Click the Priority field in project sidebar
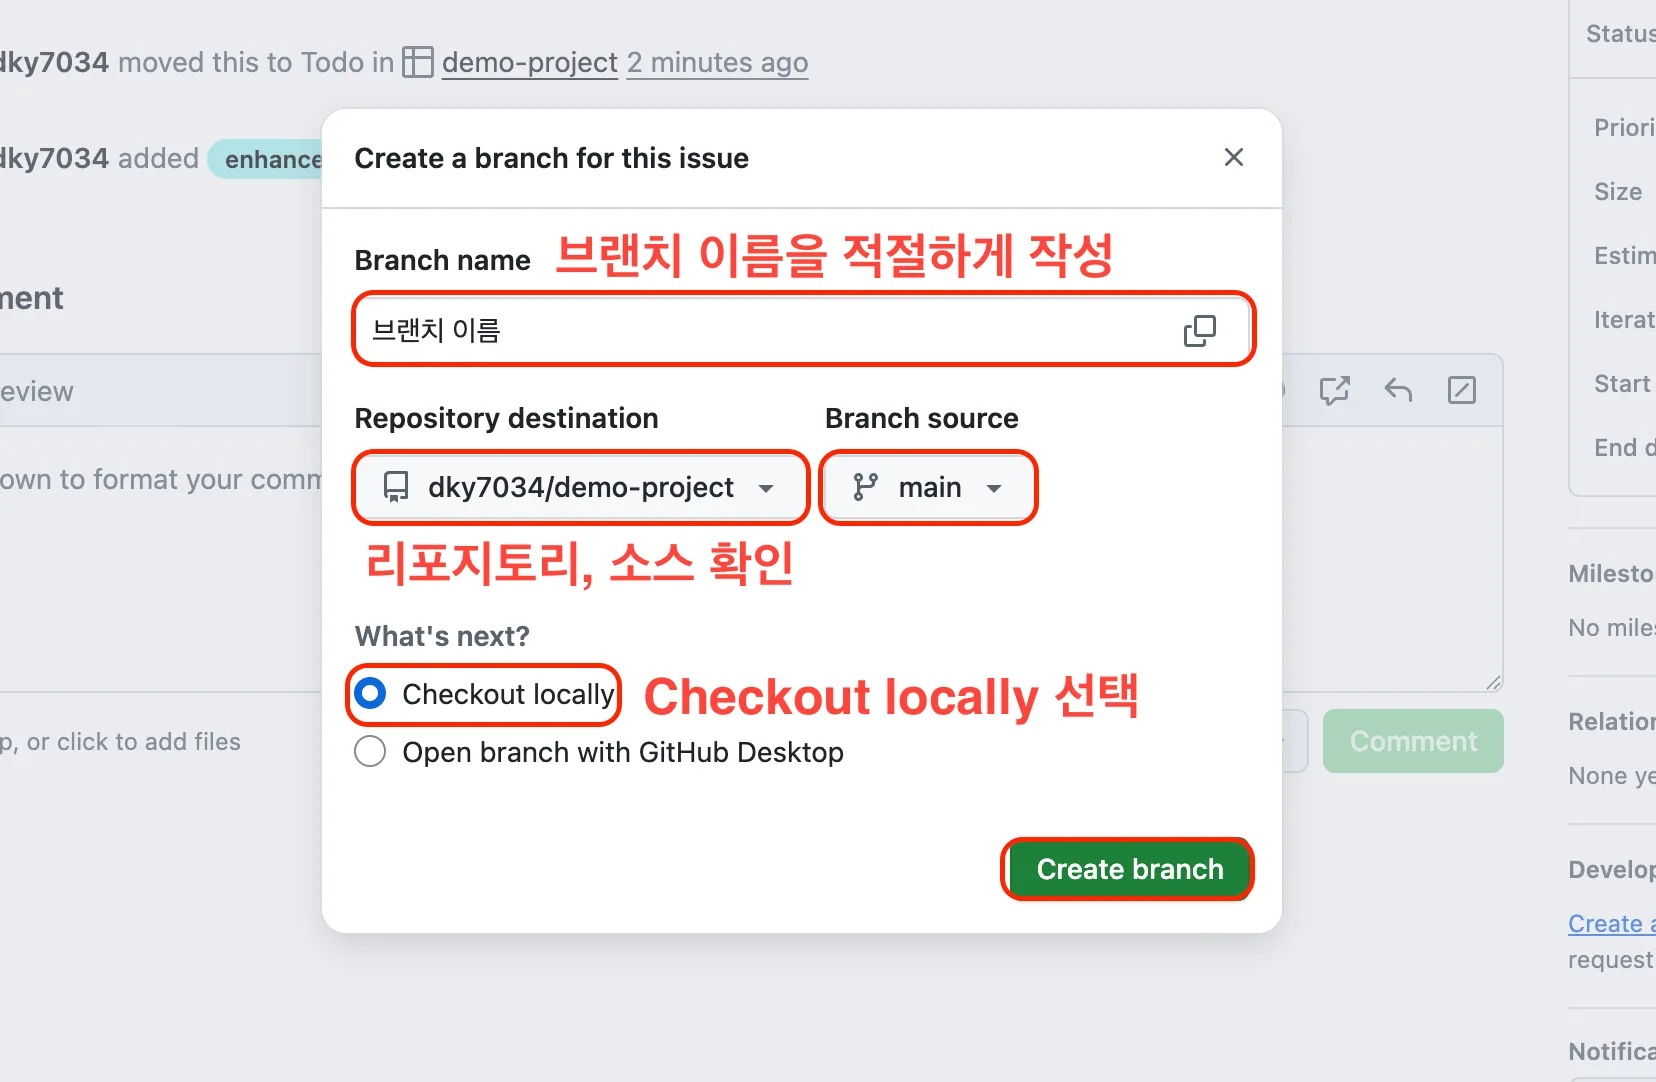This screenshot has height=1082, width=1656. [x=1624, y=127]
